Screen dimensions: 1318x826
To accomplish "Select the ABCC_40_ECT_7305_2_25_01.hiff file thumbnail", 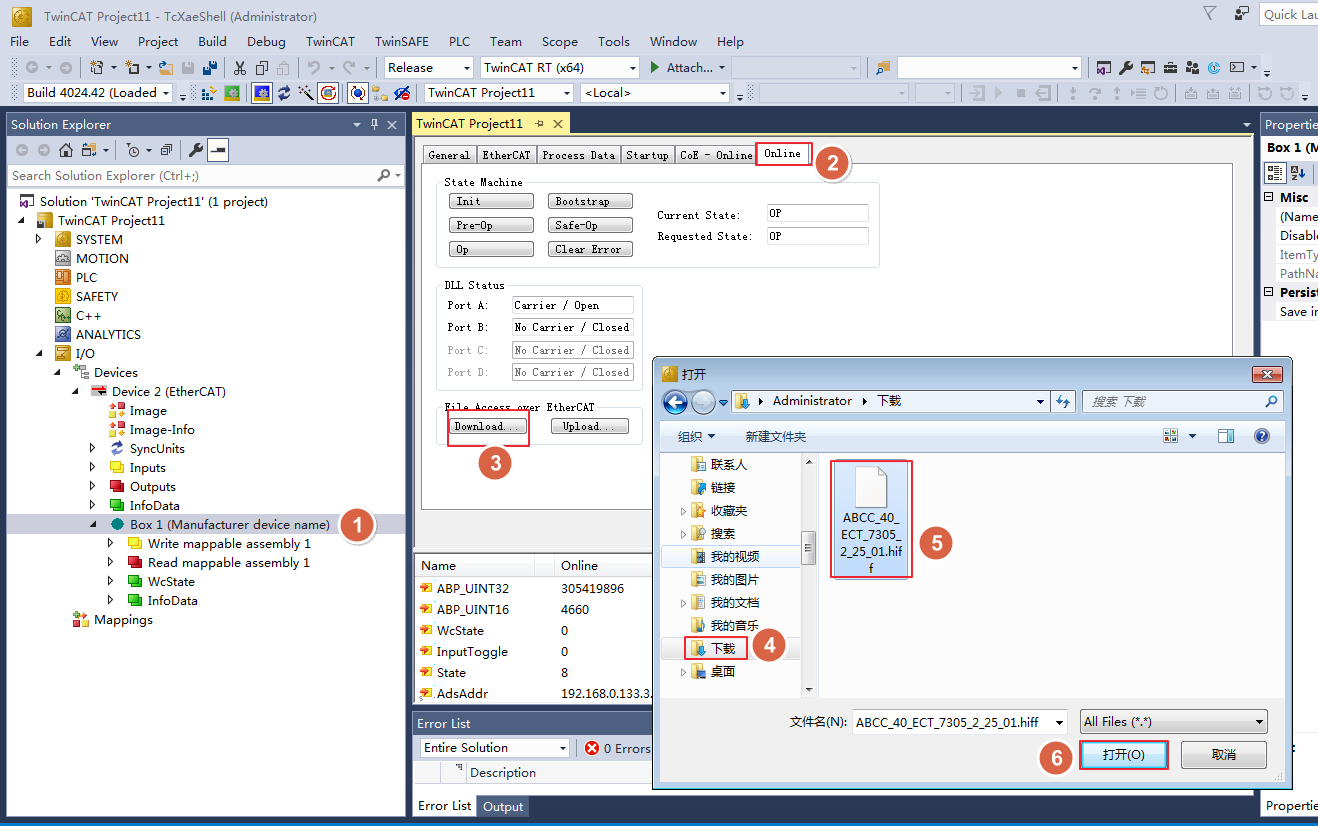I will (x=870, y=519).
